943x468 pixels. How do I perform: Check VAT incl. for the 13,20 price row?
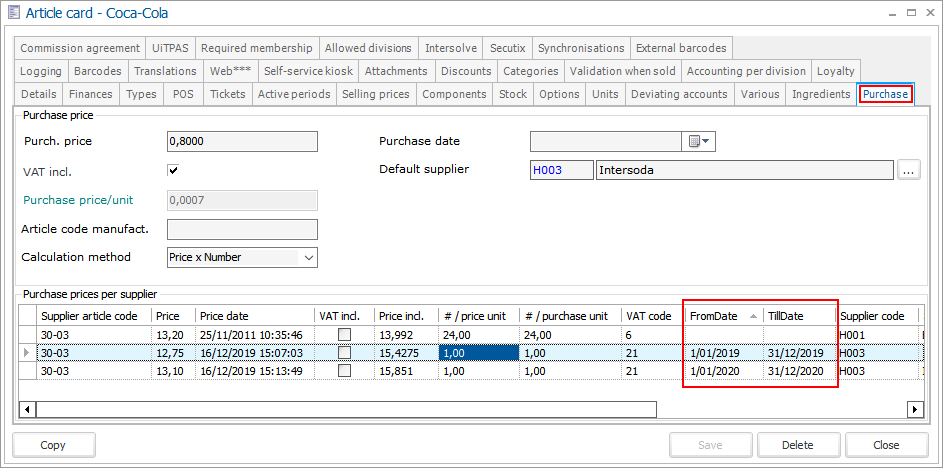pyautogui.click(x=344, y=334)
